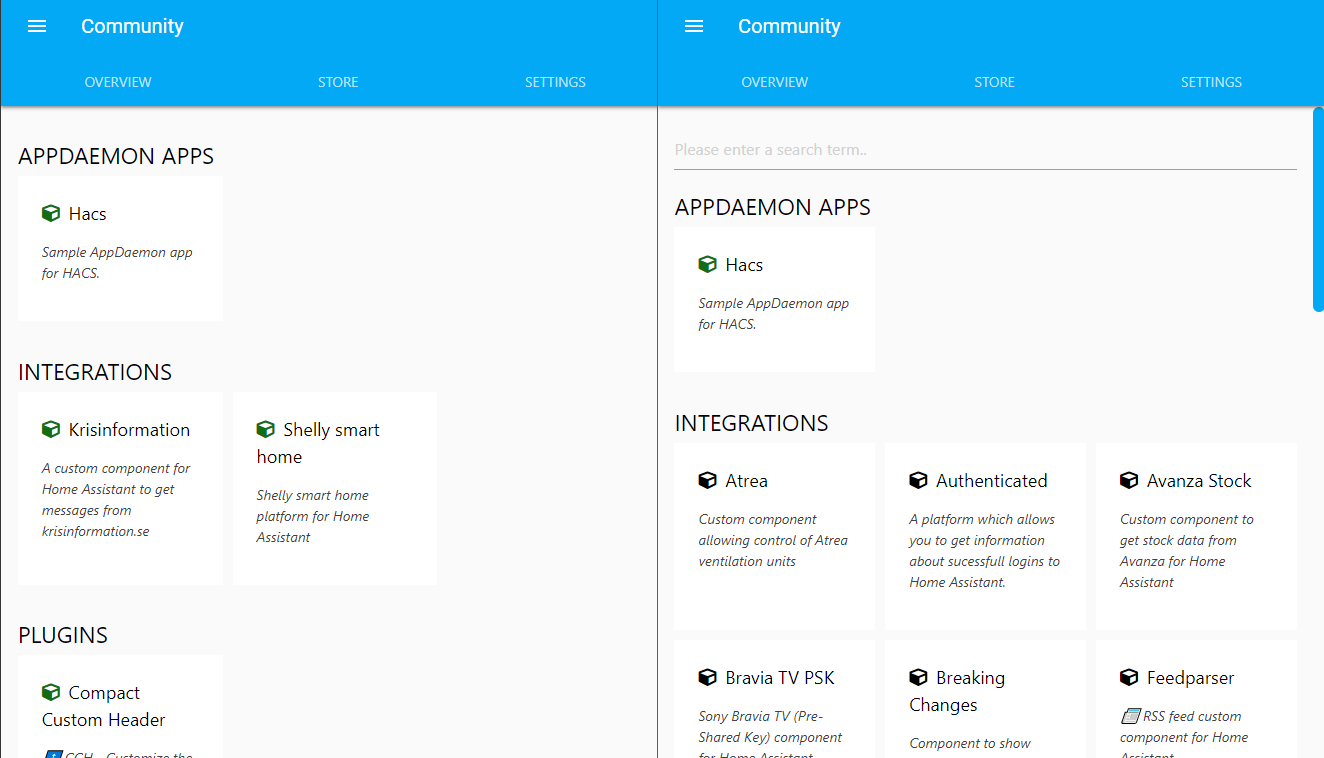The image size is (1324, 758).
Task: Click Community title in right panel header
Action: [x=789, y=27]
